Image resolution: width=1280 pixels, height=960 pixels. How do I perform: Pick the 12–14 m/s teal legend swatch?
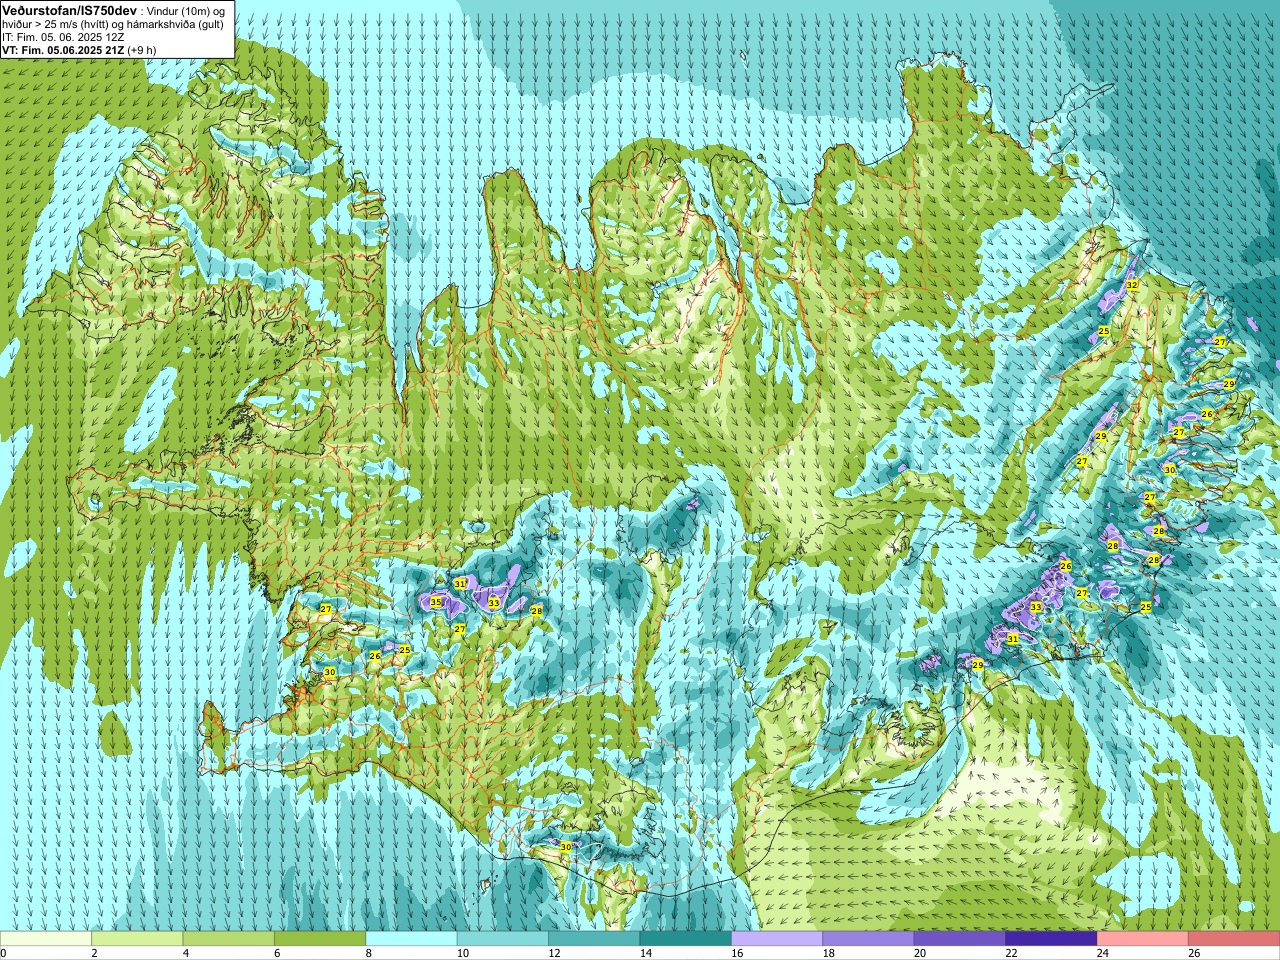(x=594, y=939)
